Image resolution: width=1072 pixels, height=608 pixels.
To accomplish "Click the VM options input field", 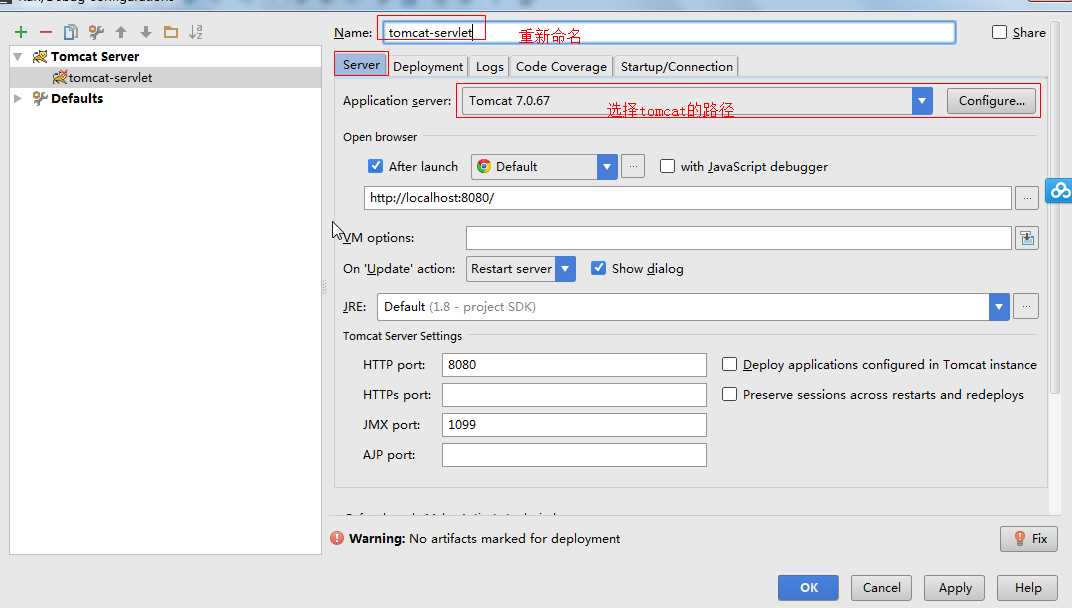I will click(738, 238).
